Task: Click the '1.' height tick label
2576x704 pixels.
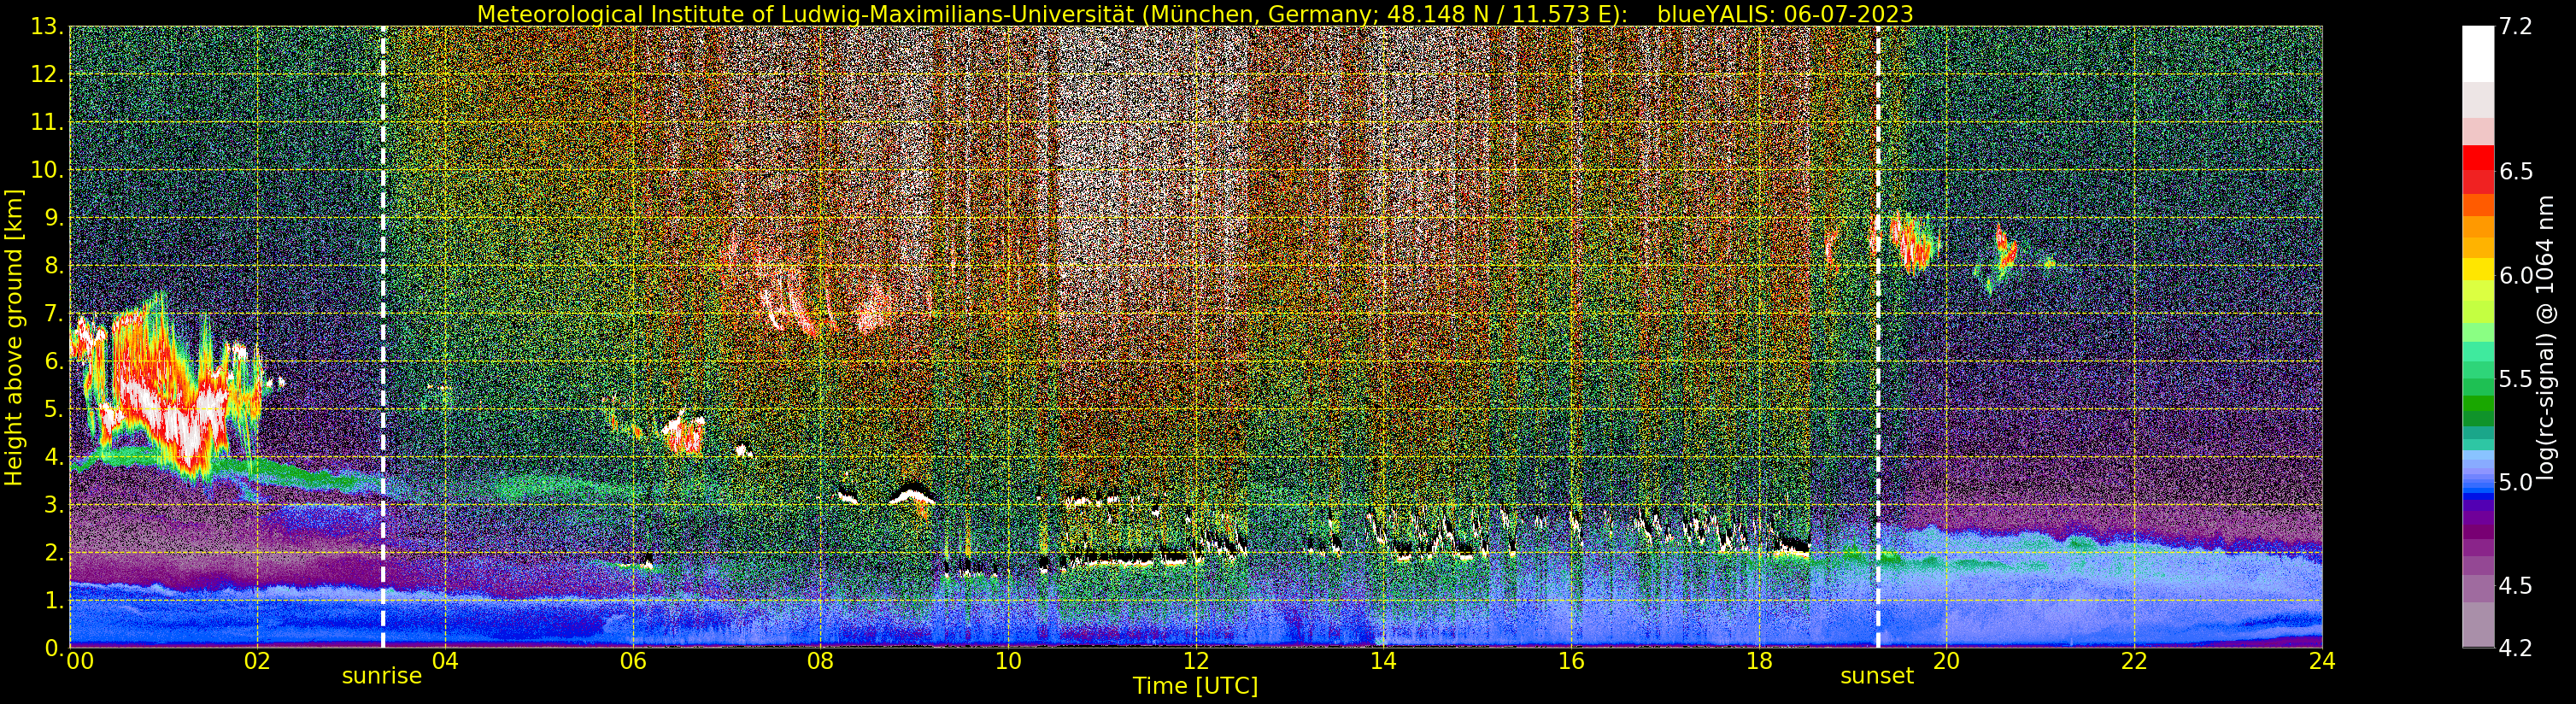Action: click(x=54, y=601)
